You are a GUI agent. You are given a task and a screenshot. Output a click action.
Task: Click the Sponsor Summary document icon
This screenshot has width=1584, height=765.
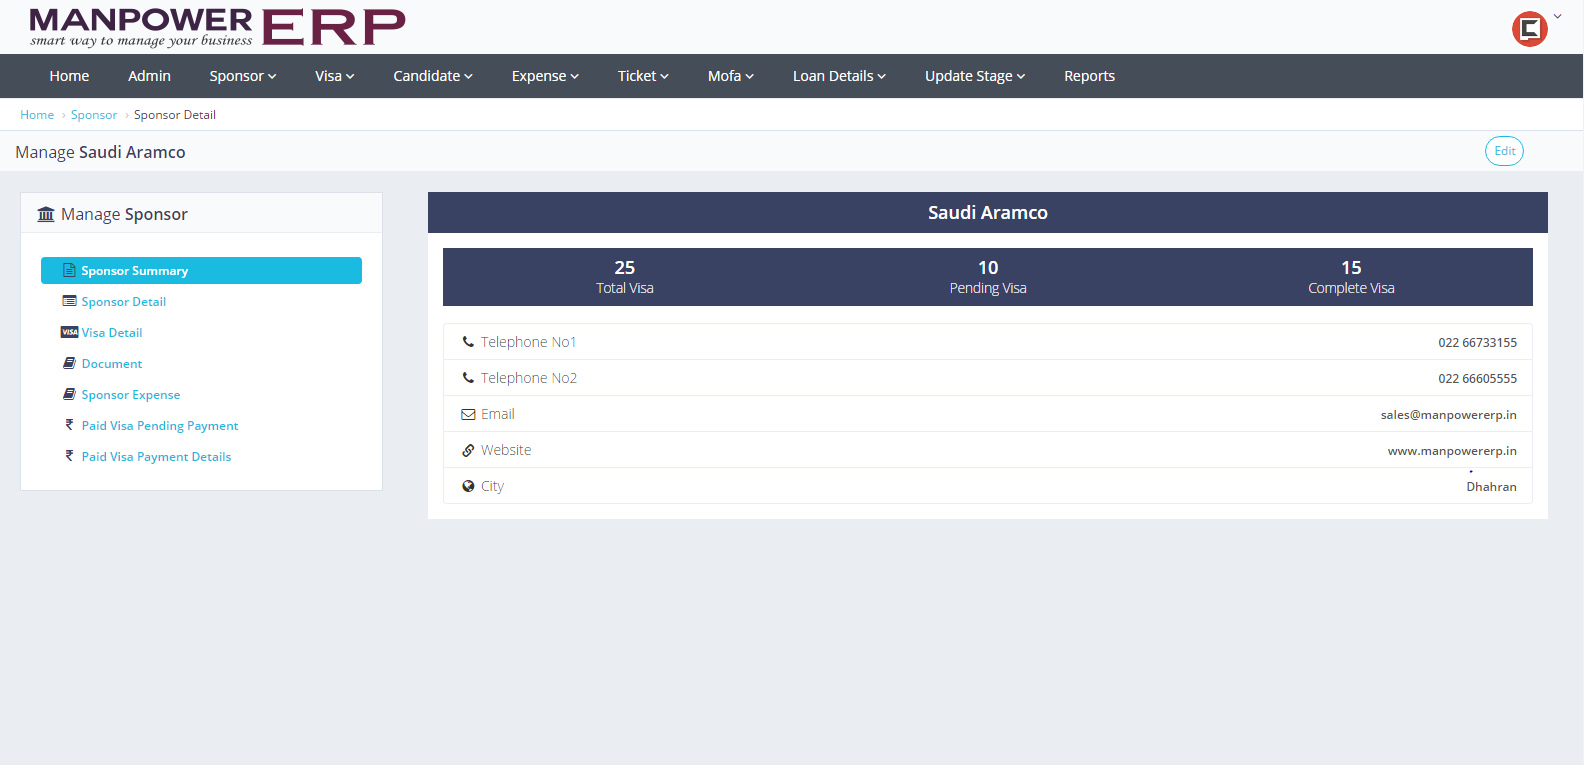point(69,270)
